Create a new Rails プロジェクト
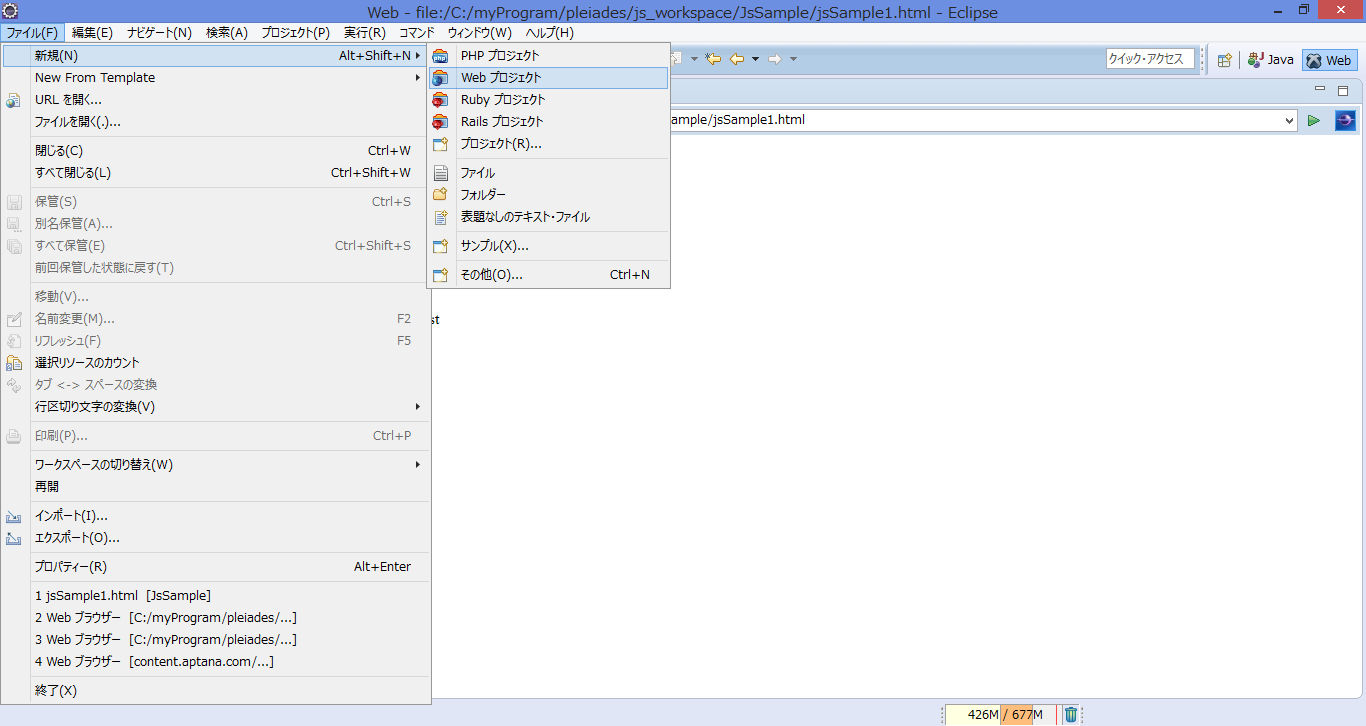 click(x=548, y=122)
